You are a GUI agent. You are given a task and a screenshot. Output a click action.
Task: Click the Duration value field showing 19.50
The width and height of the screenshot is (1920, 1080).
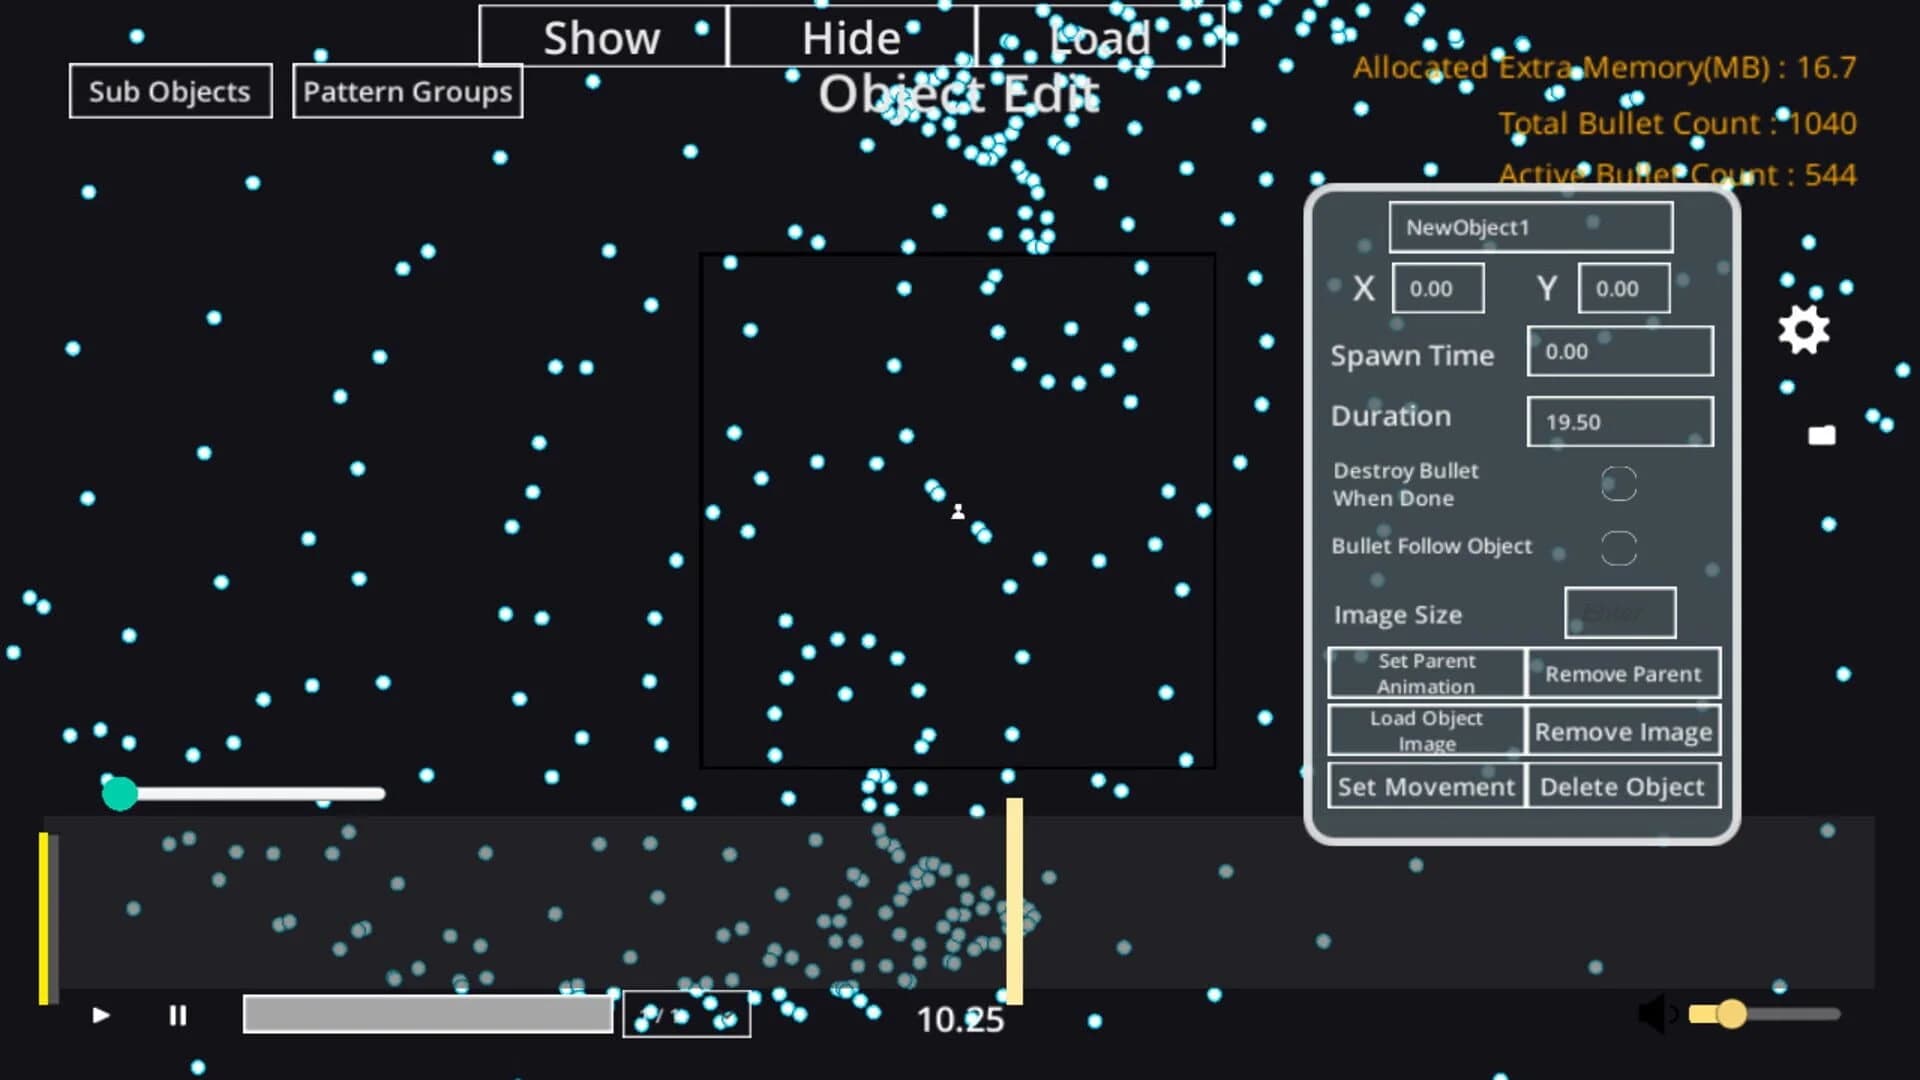[x=1618, y=421]
